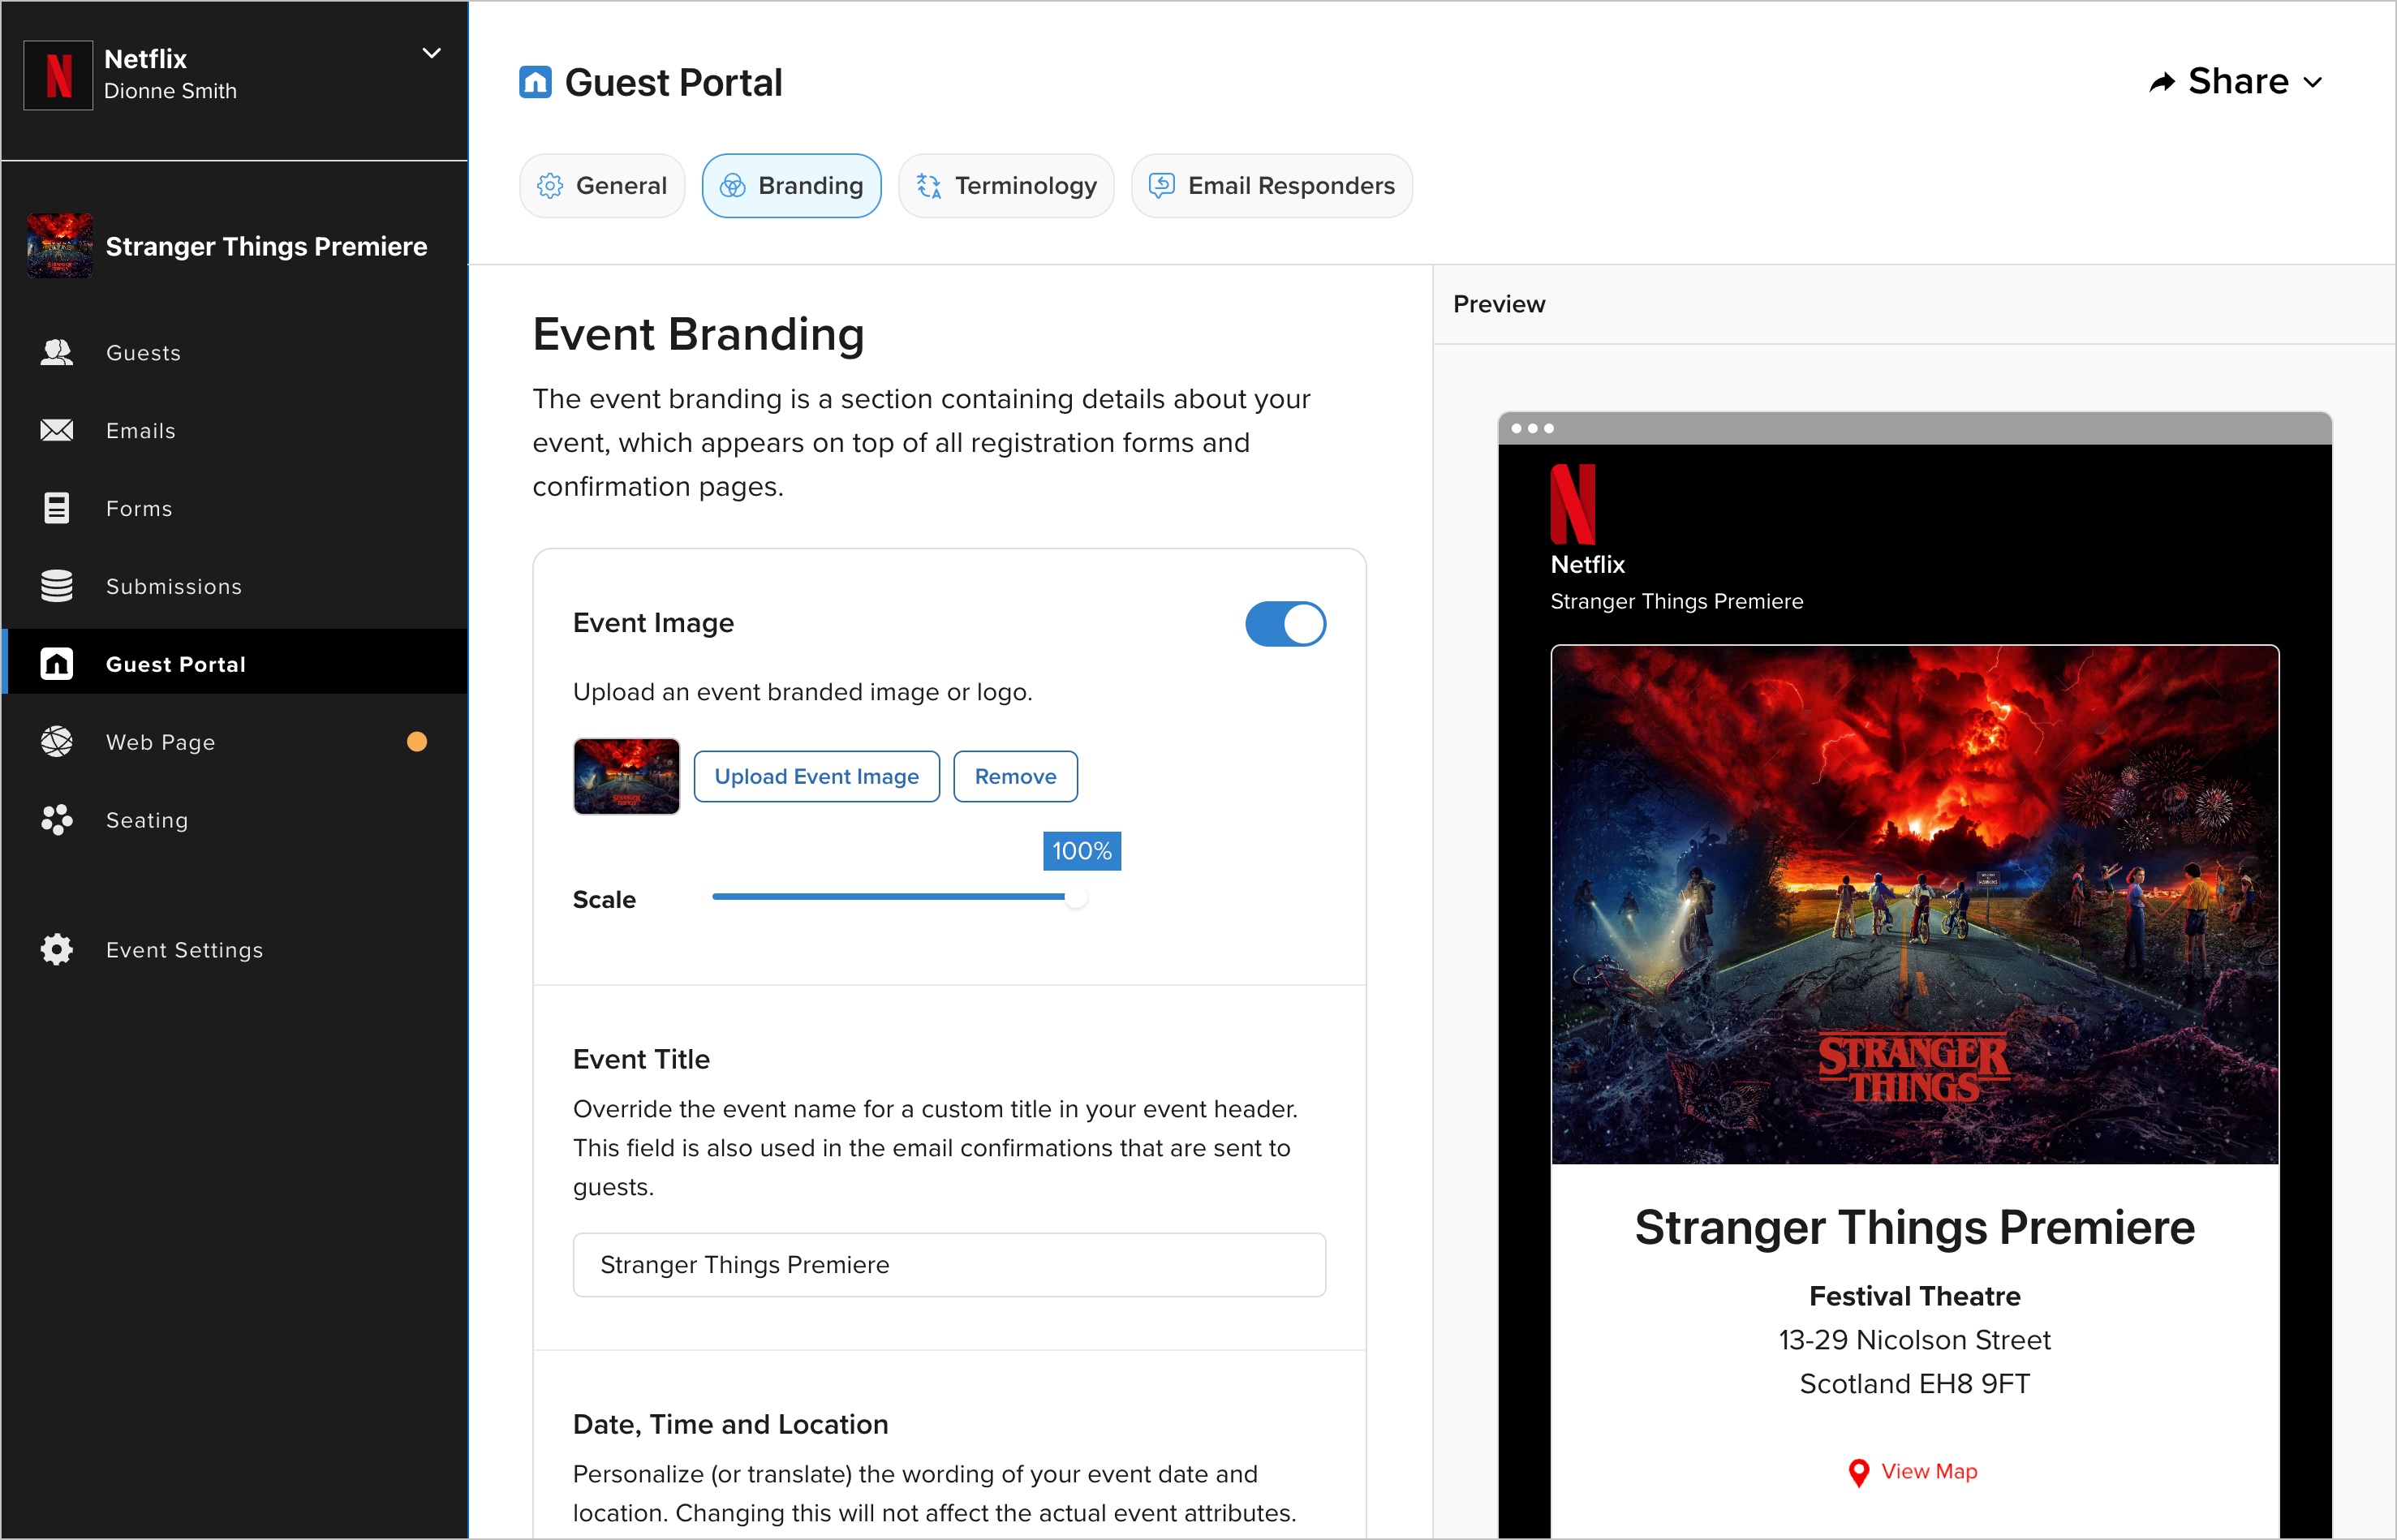Switch to the General tab
This screenshot has height=1540, width=2397.
coord(602,186)
